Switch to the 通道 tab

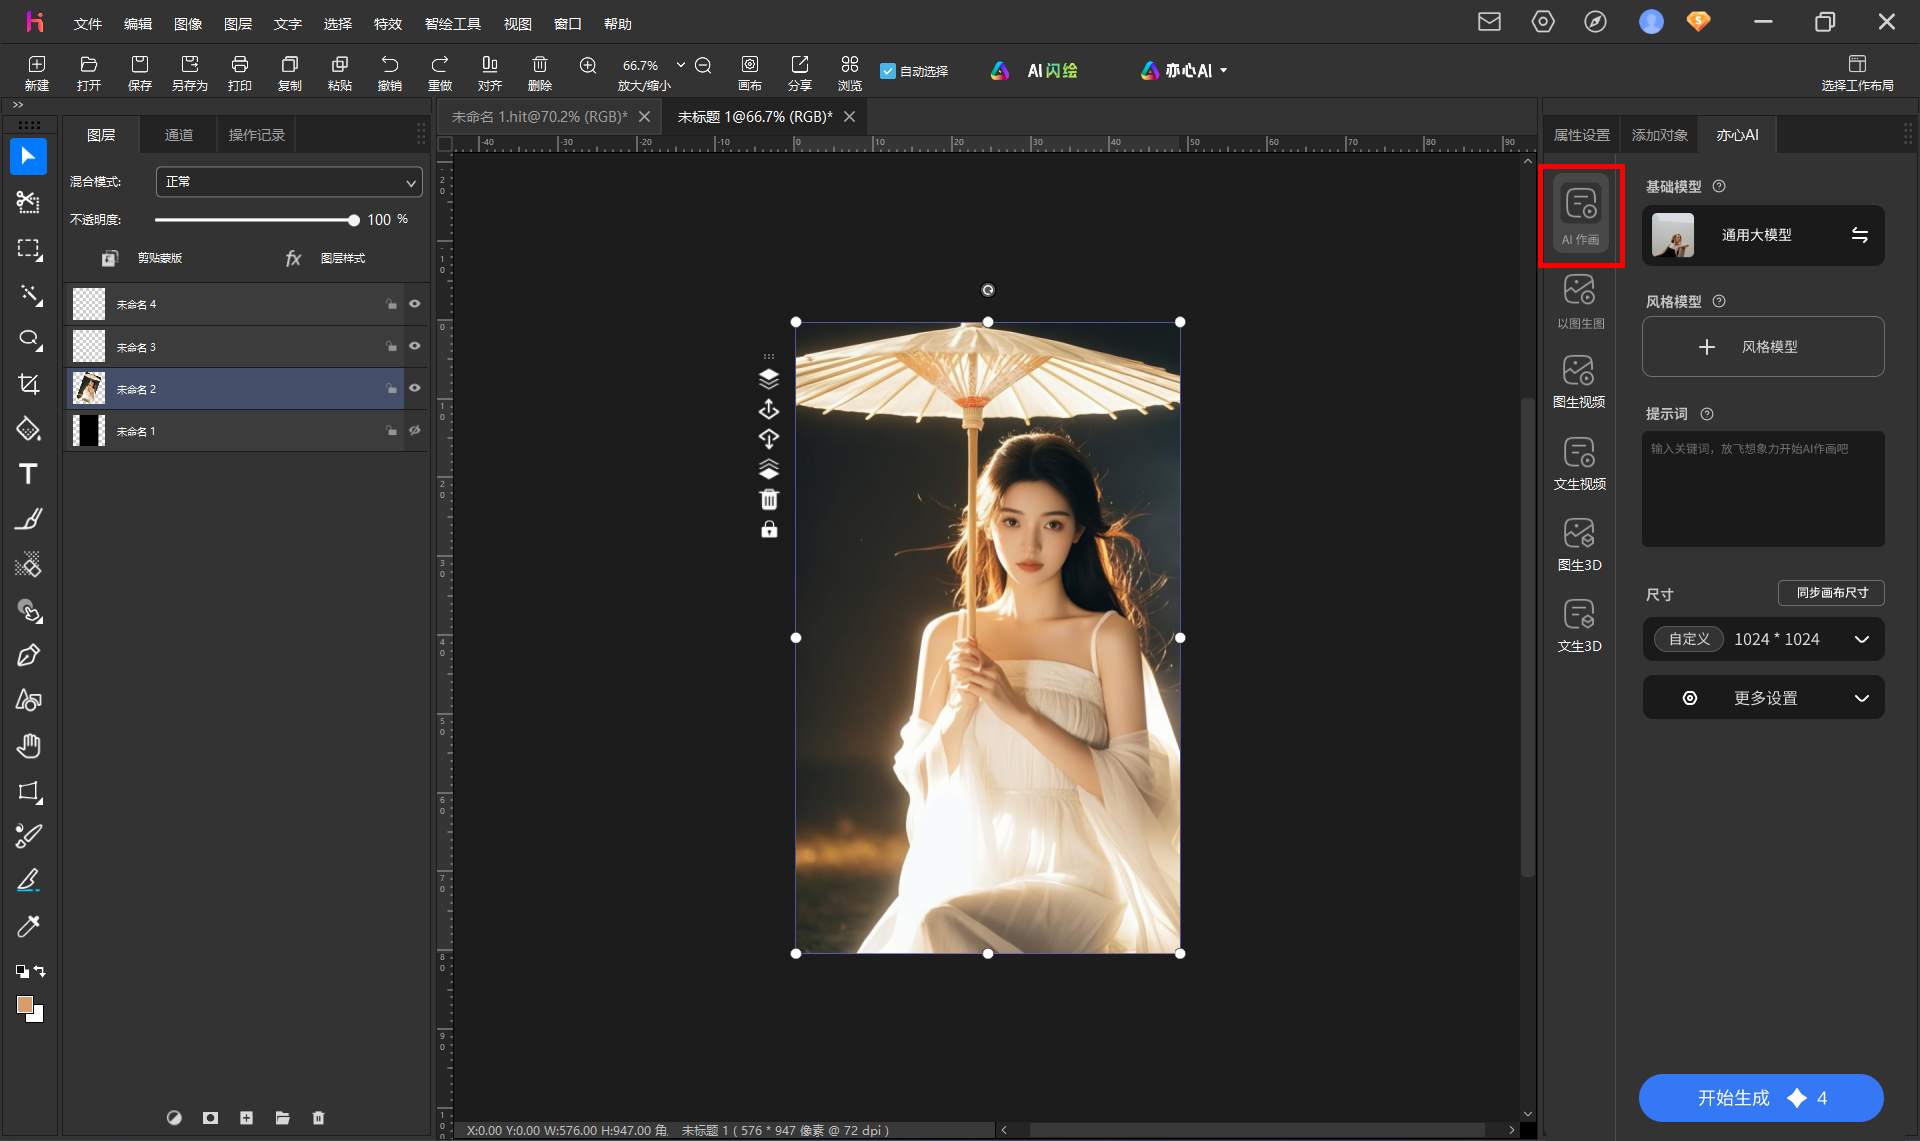pos(179,135)
